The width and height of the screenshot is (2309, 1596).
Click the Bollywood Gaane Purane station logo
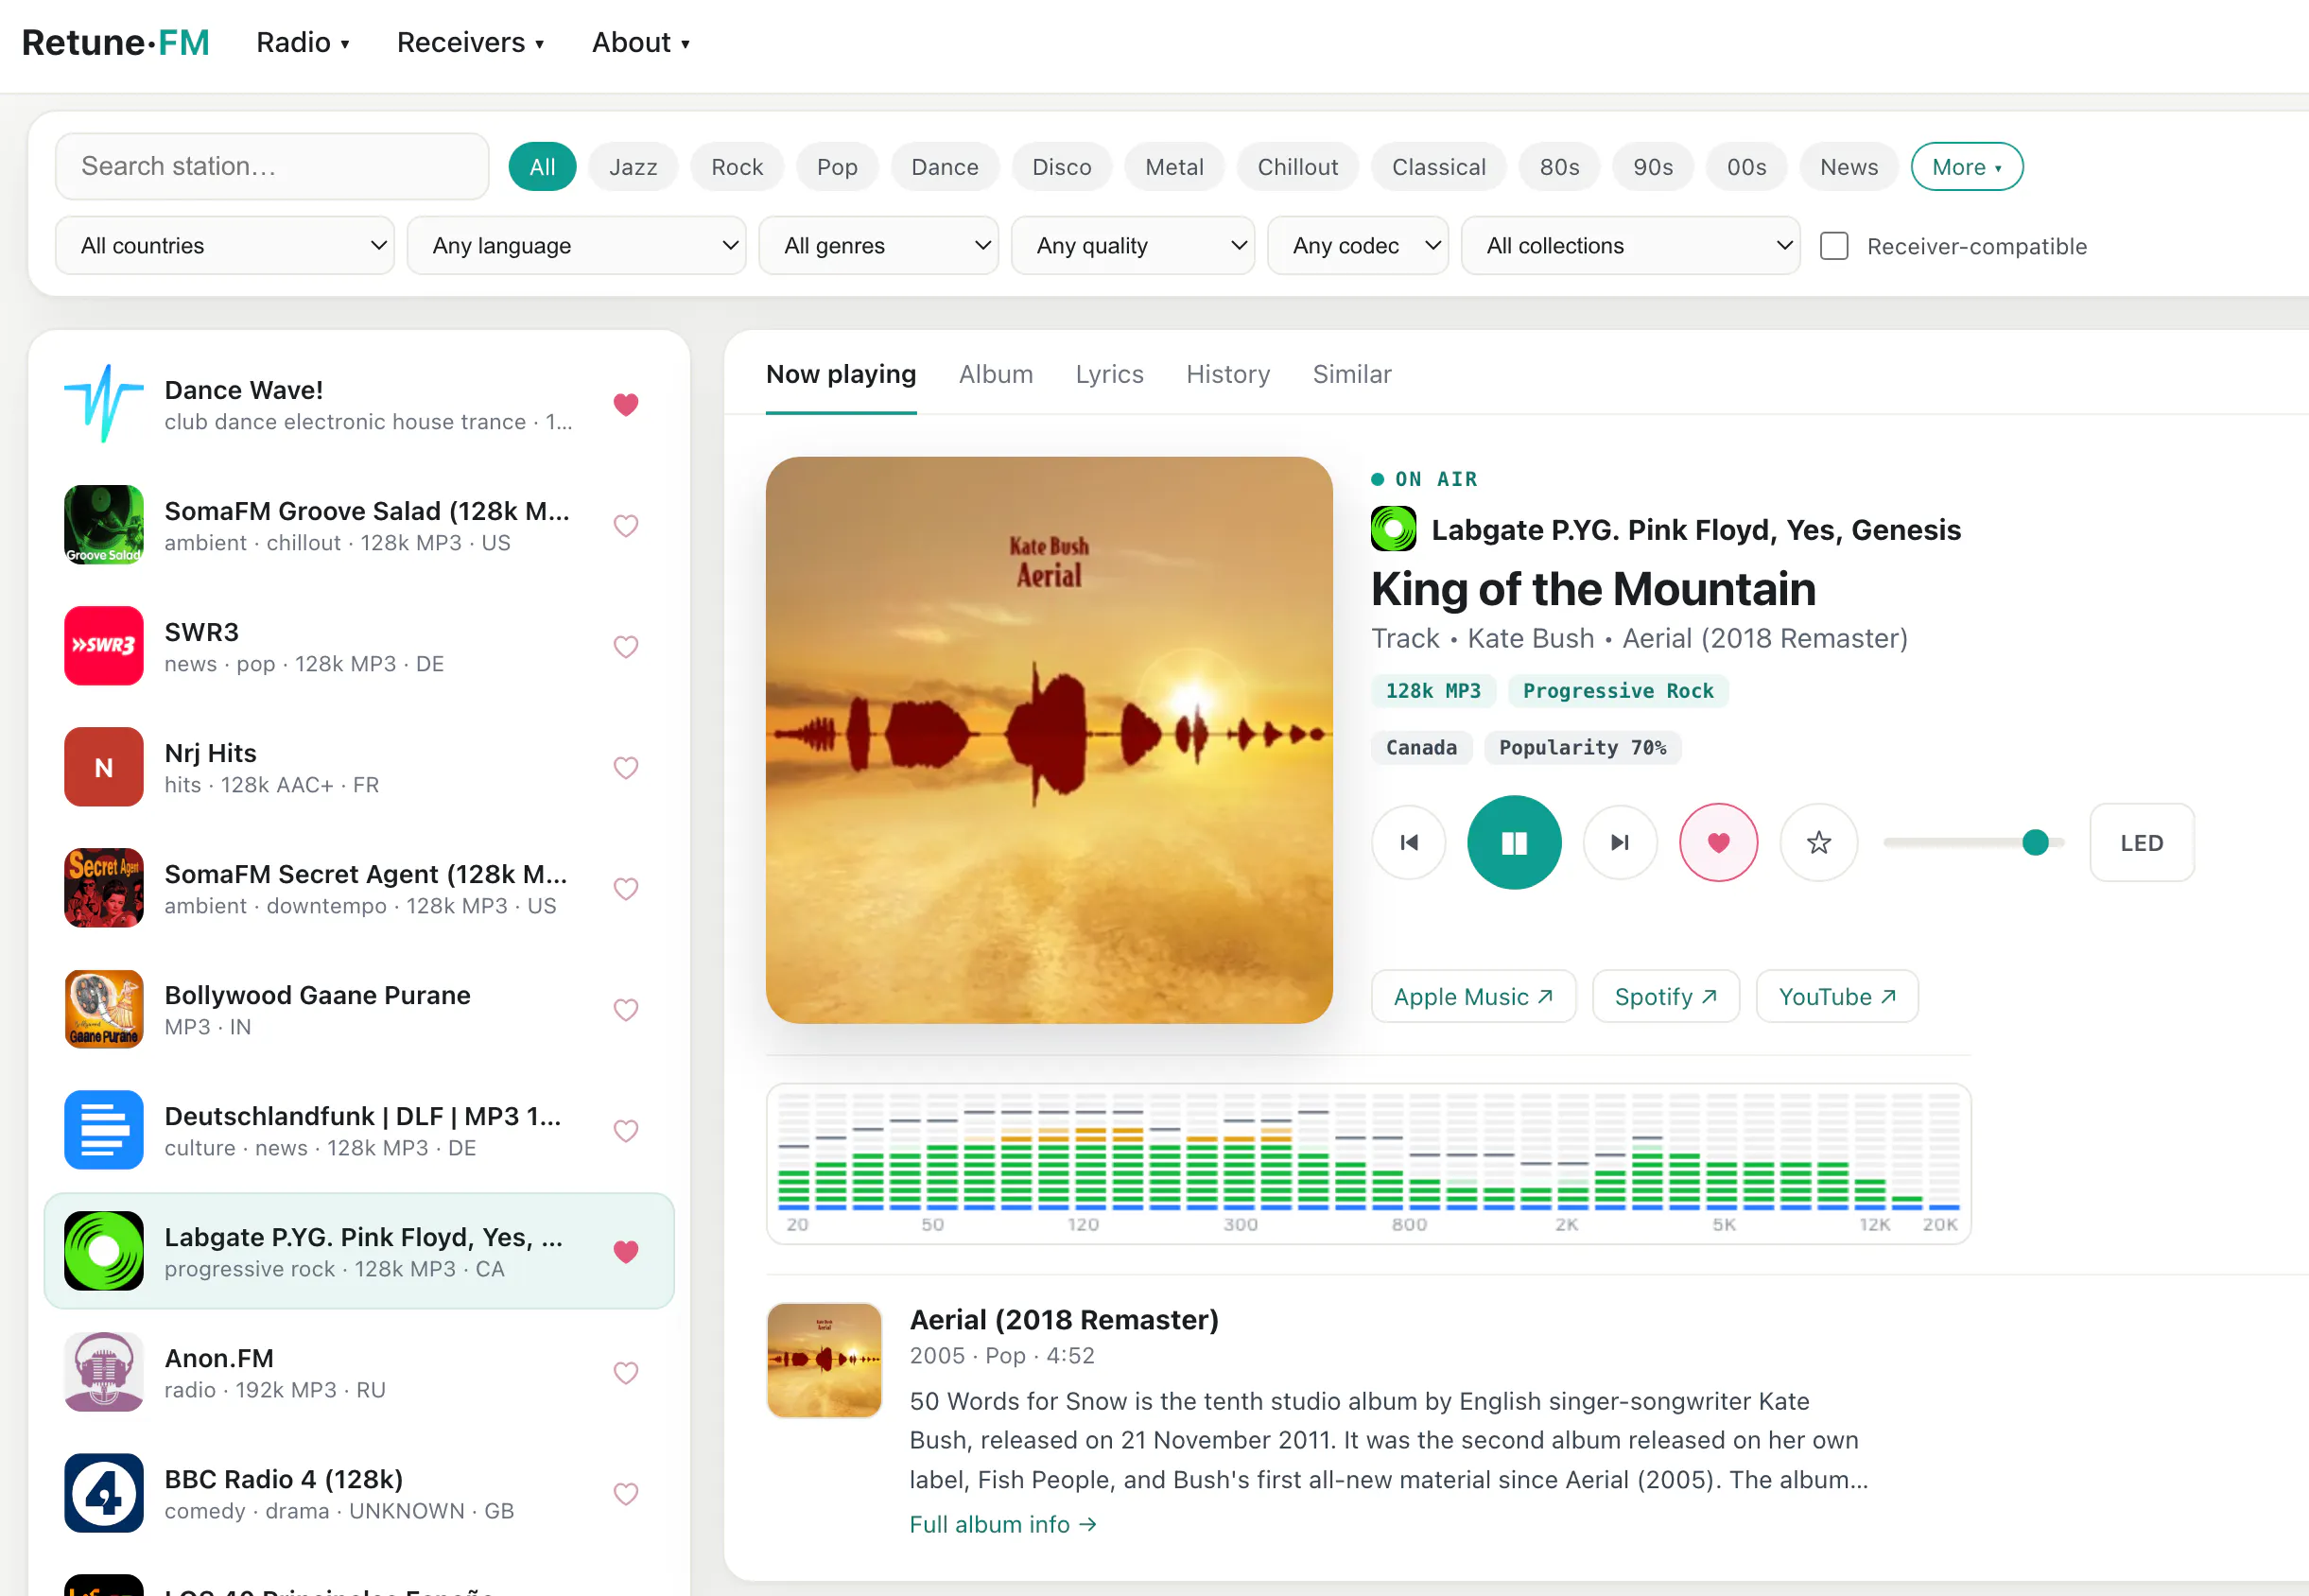pos(104,1009)
